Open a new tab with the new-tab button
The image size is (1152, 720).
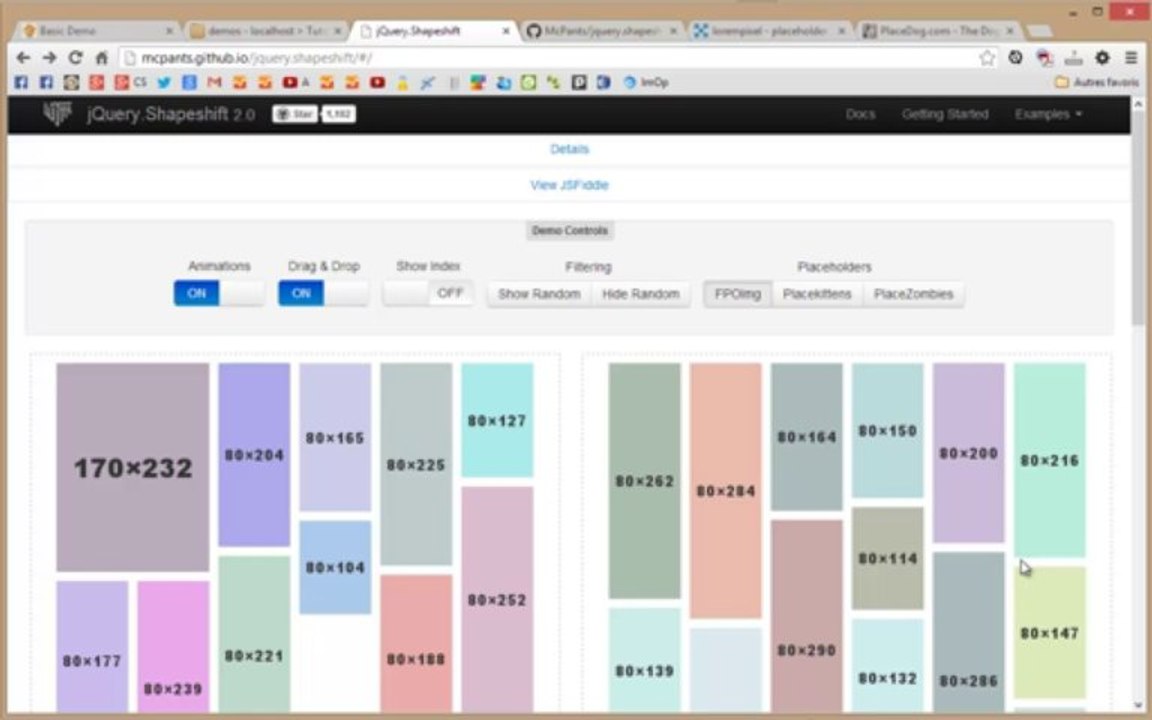tap(1038, 31)
